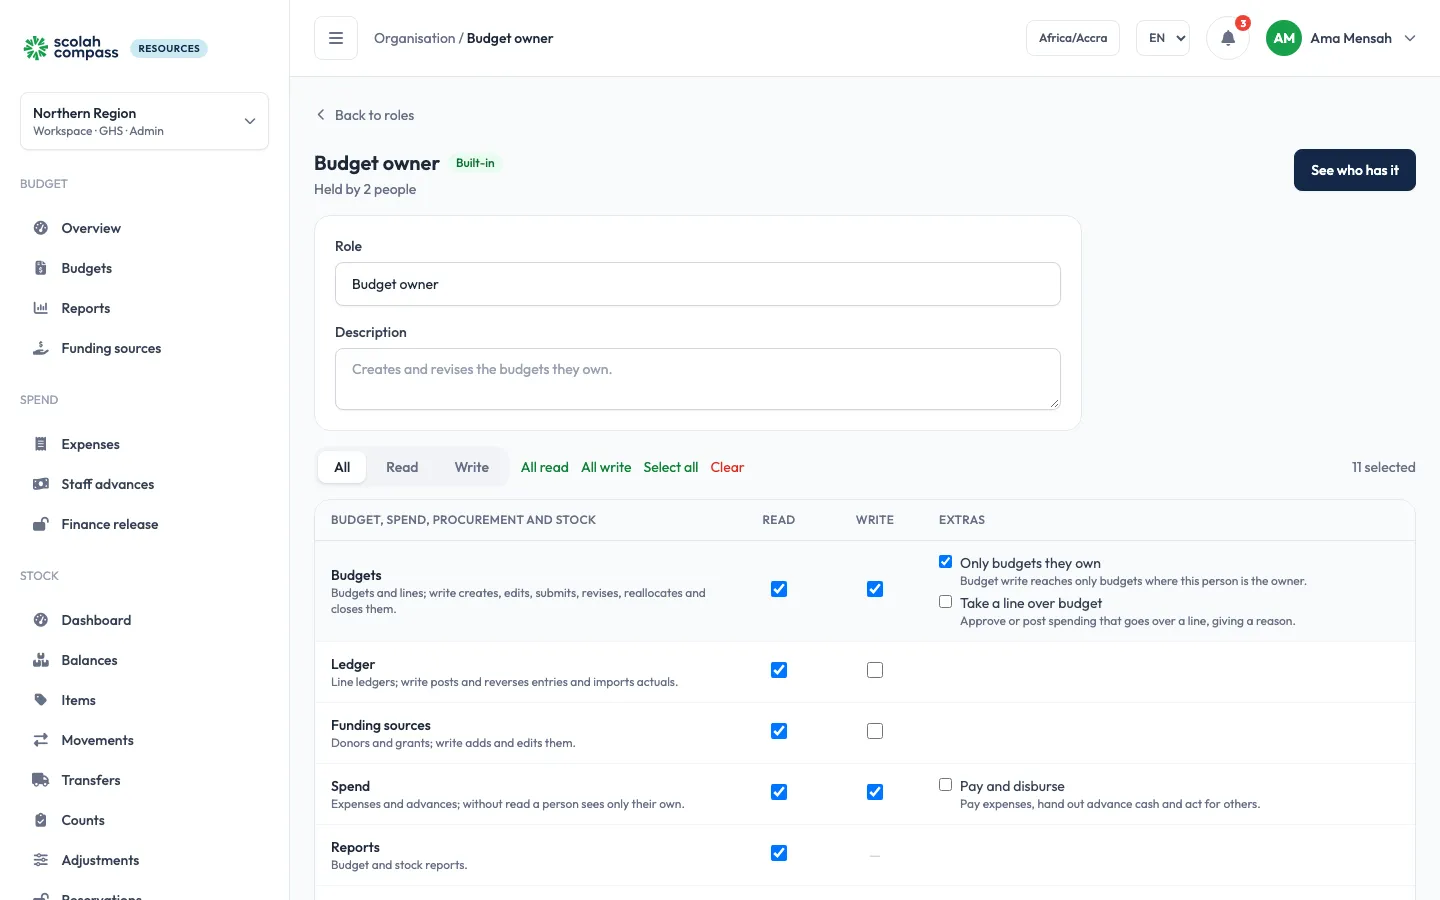This screenshot has width=1440, height=900.
Task: Uncheck the Reports read permission
Action: [x=779, y=853]
